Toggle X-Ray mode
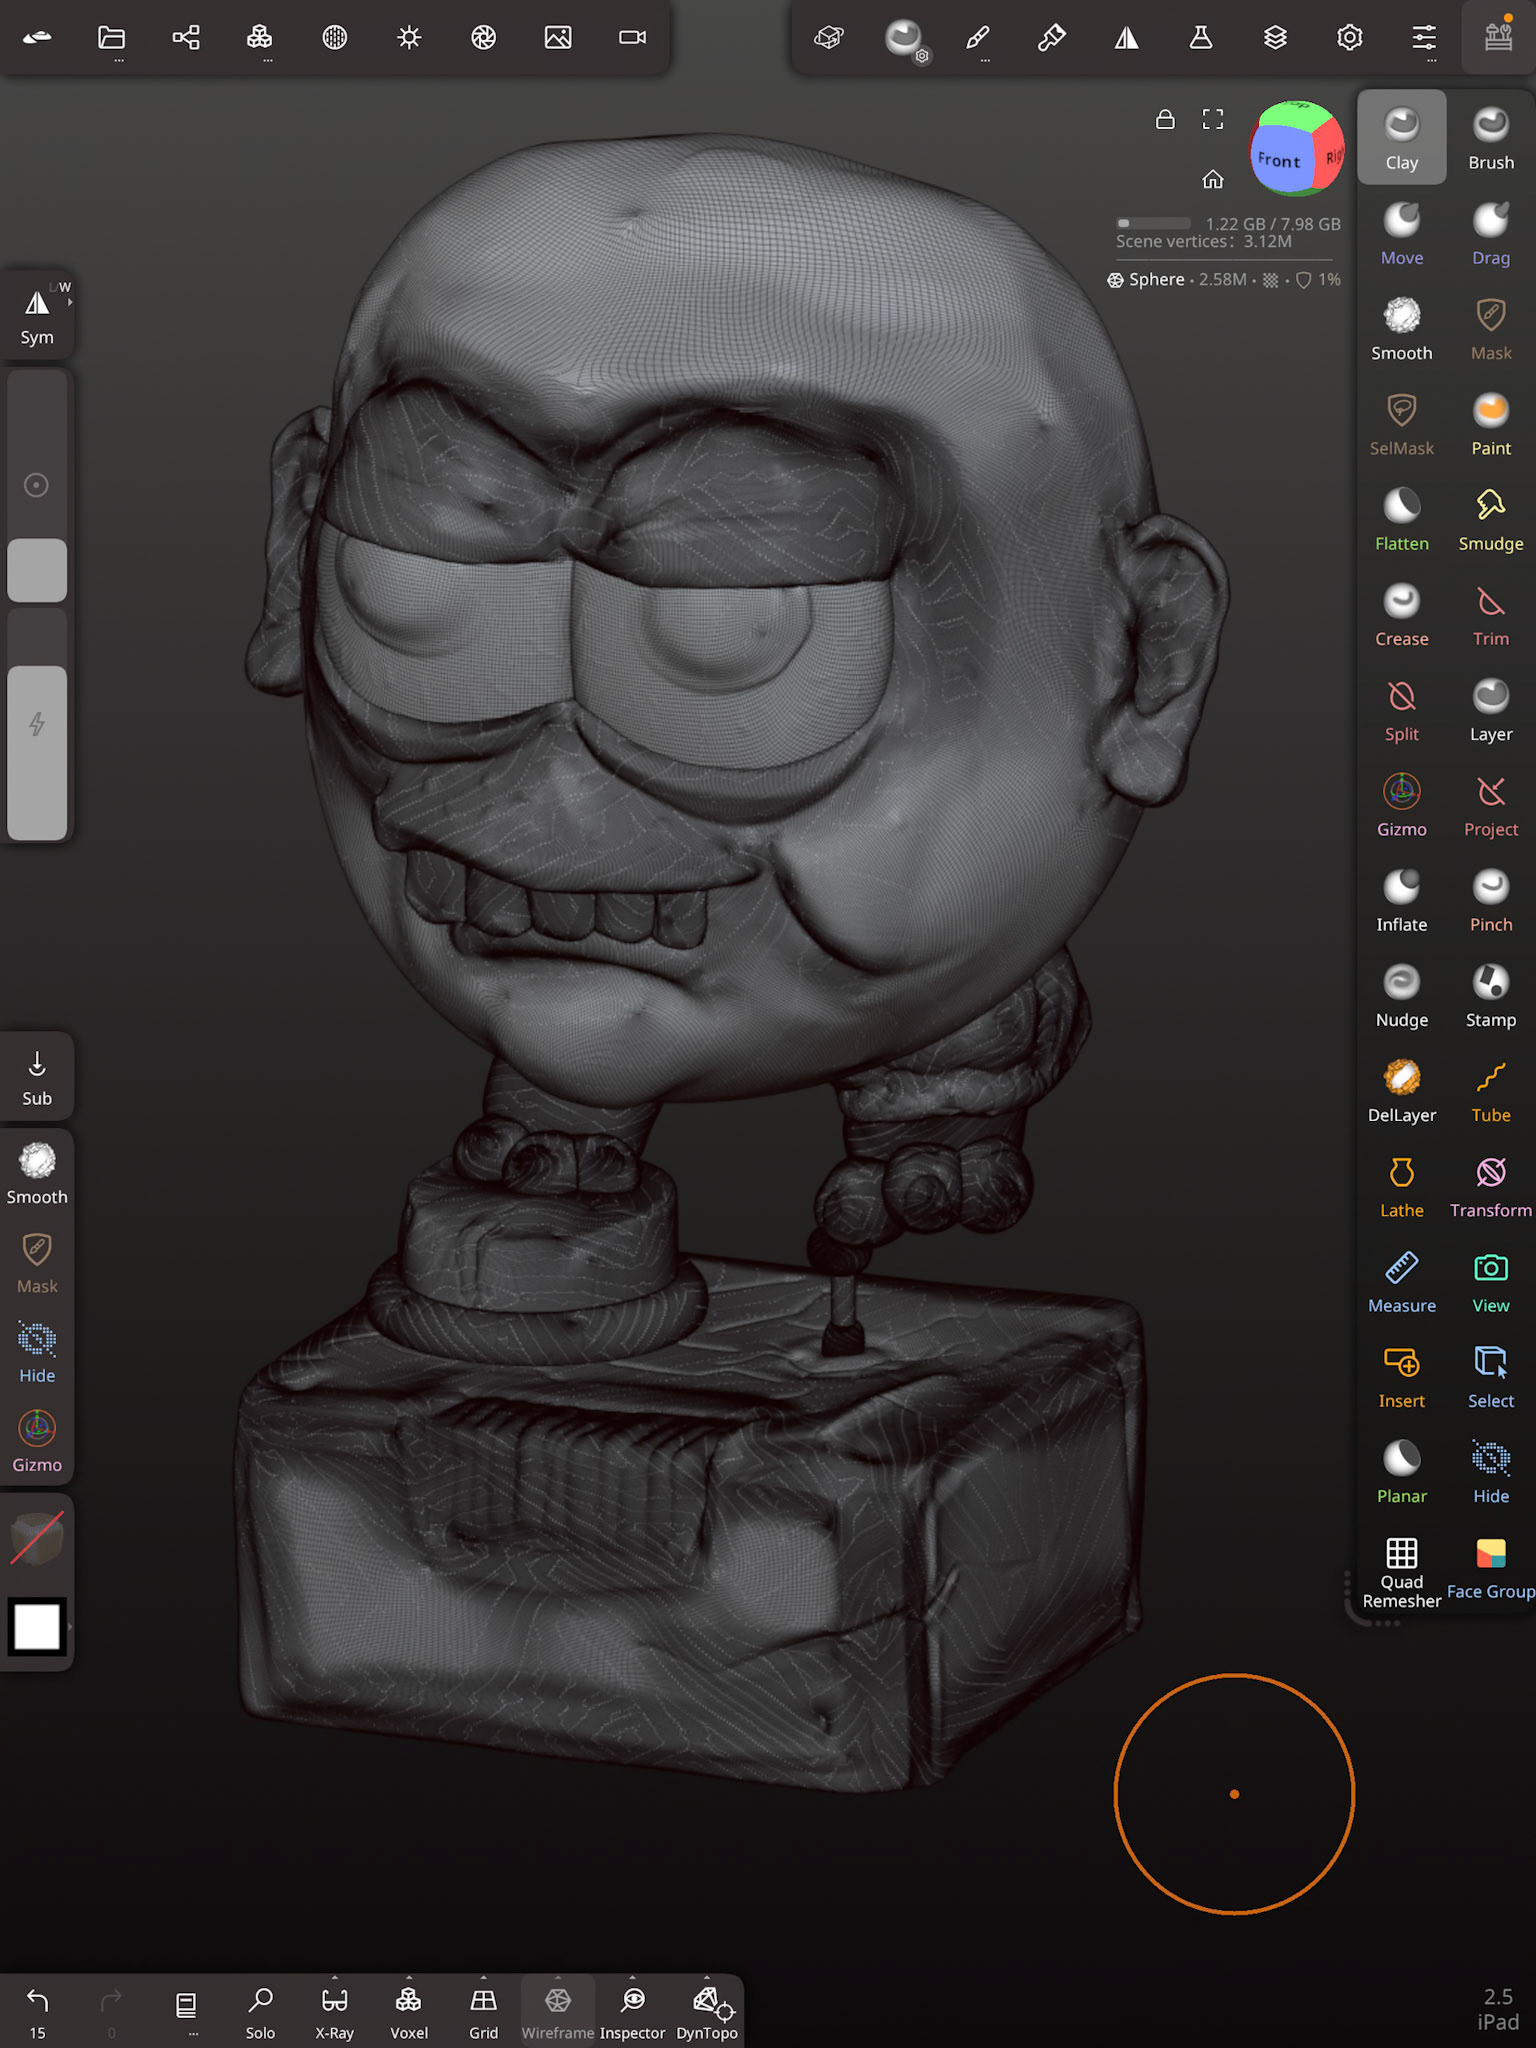1536x2048 pixels. click(x=334, y=2012)
